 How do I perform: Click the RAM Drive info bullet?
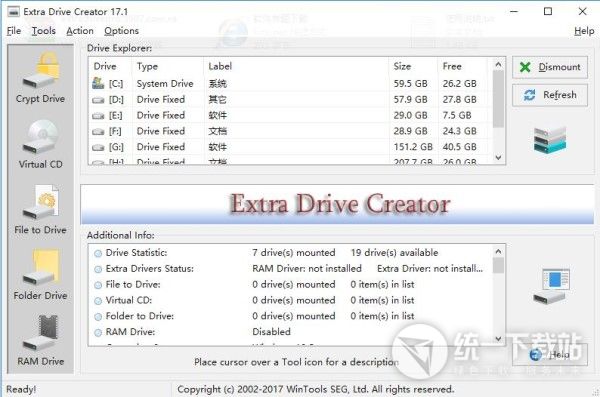tap(98, 332)
